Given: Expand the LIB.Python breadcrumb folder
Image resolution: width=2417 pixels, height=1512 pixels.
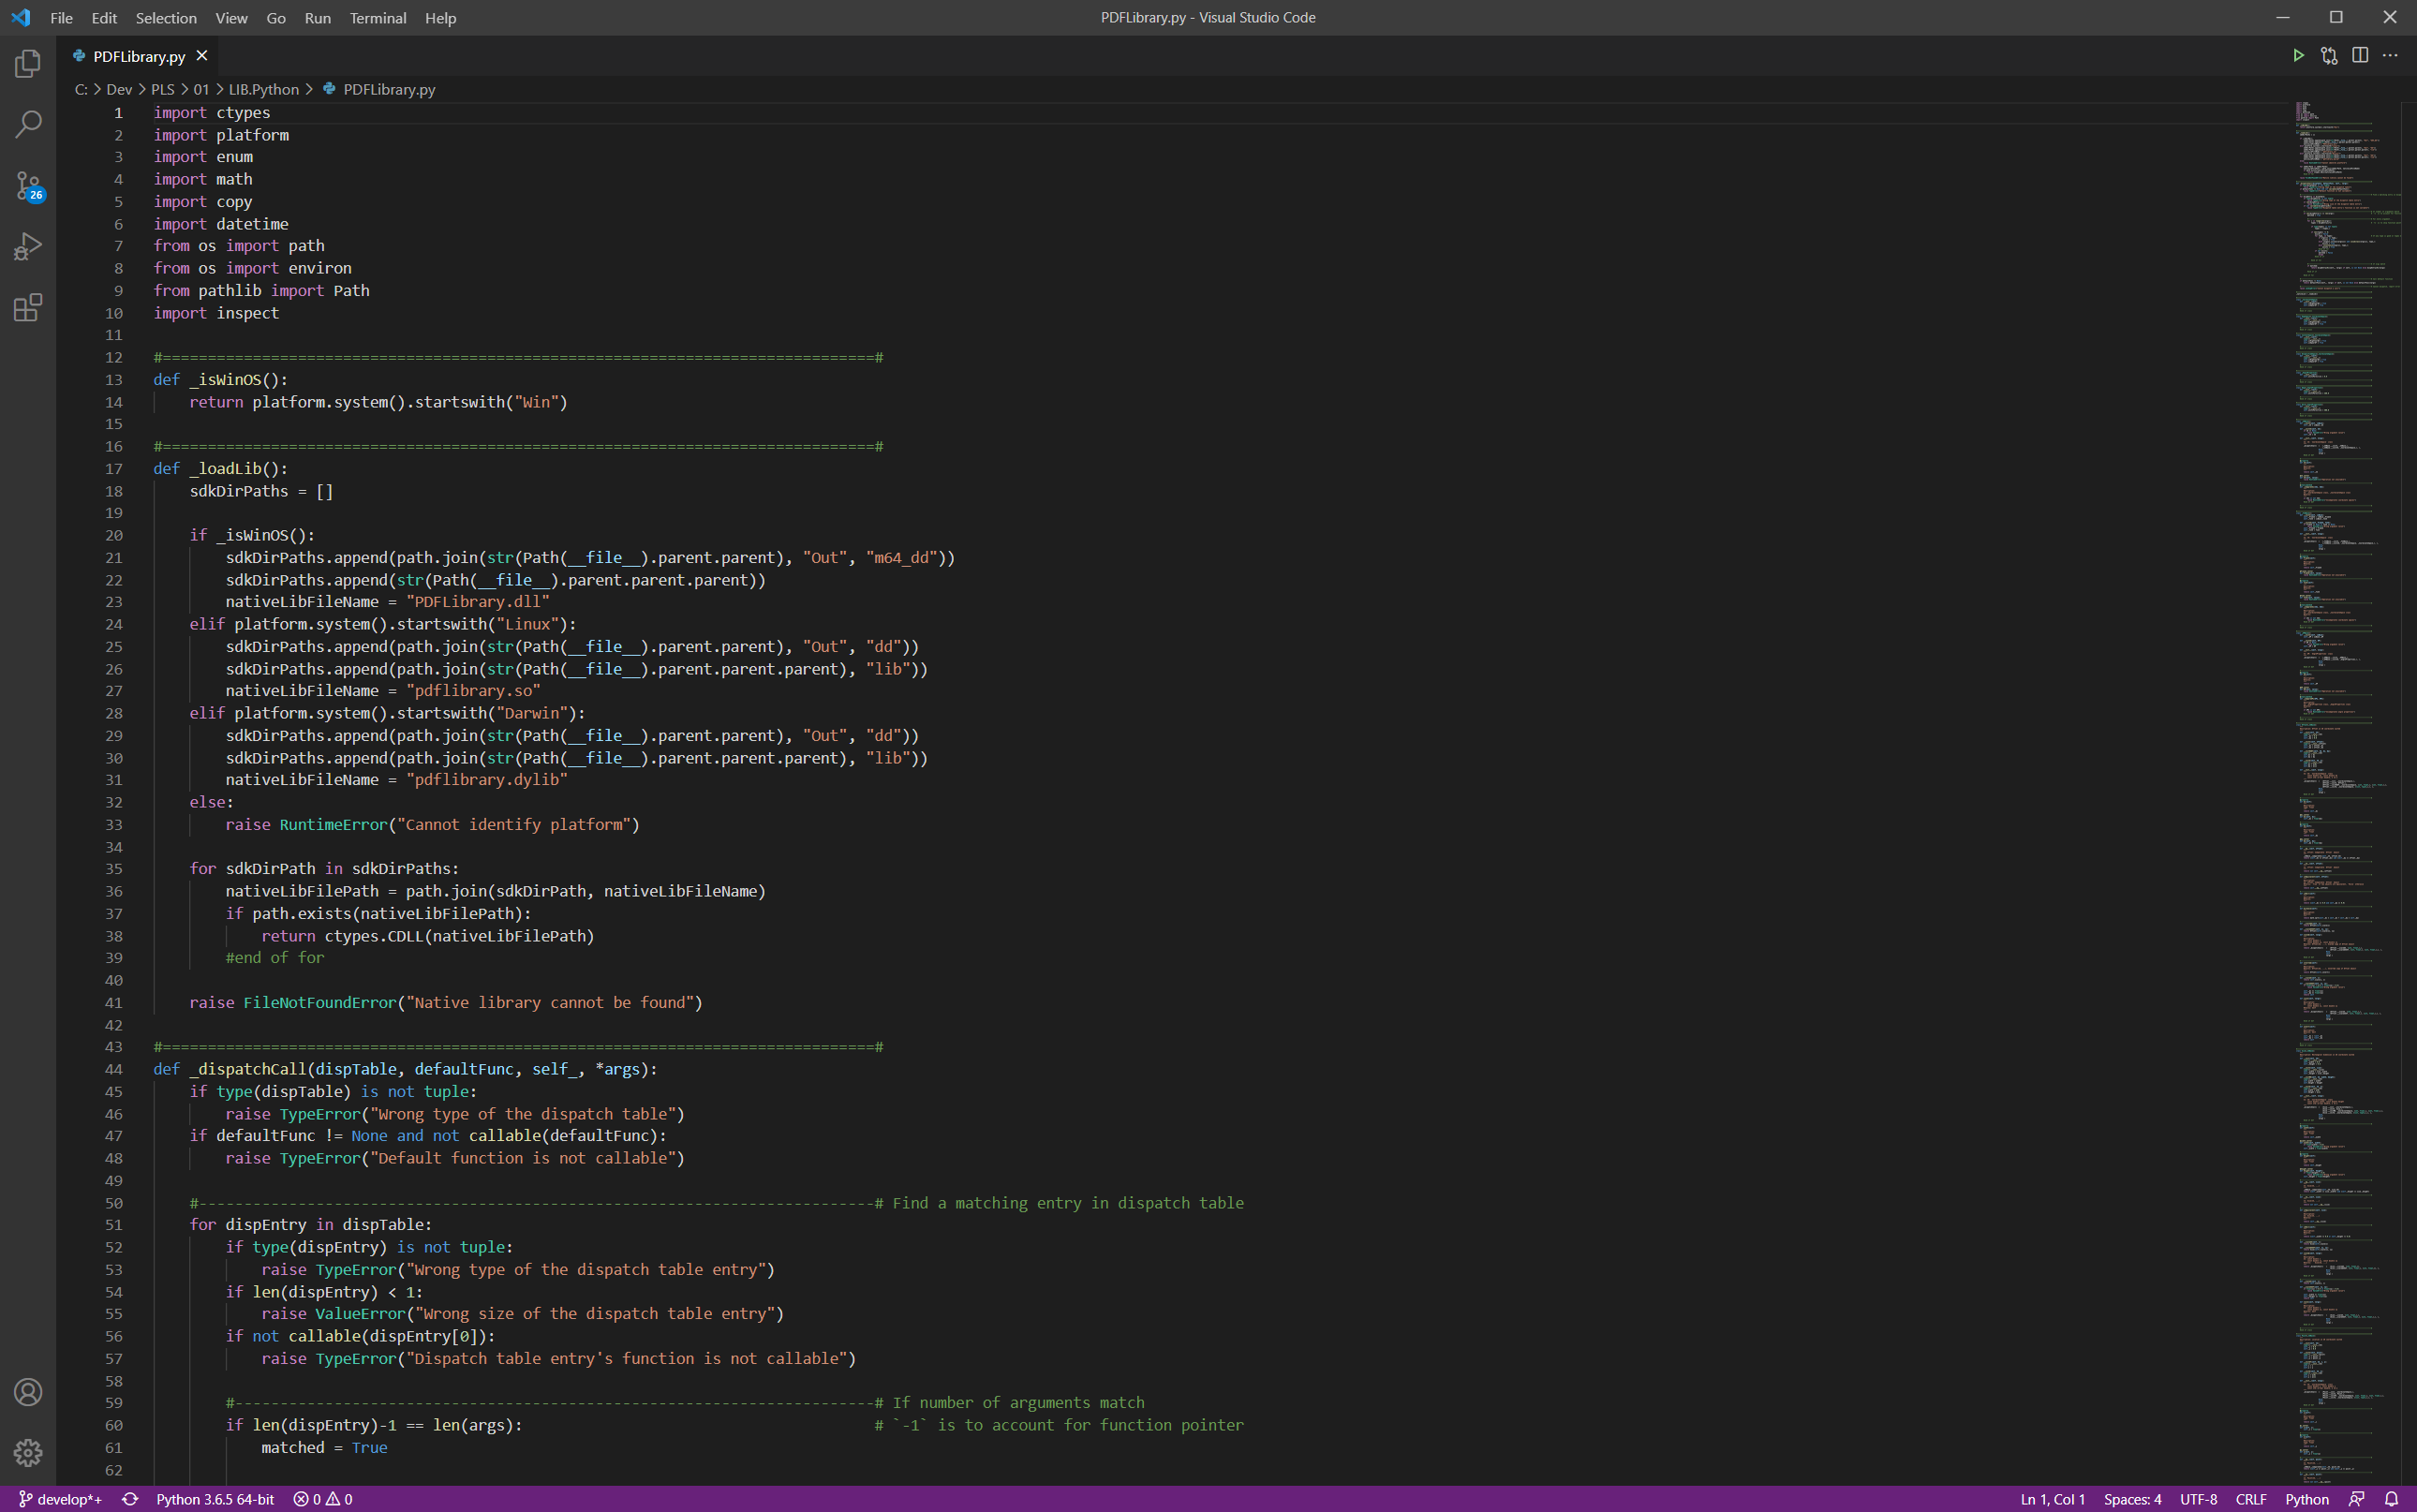Looking at the screenshot, I should (264, 89).
